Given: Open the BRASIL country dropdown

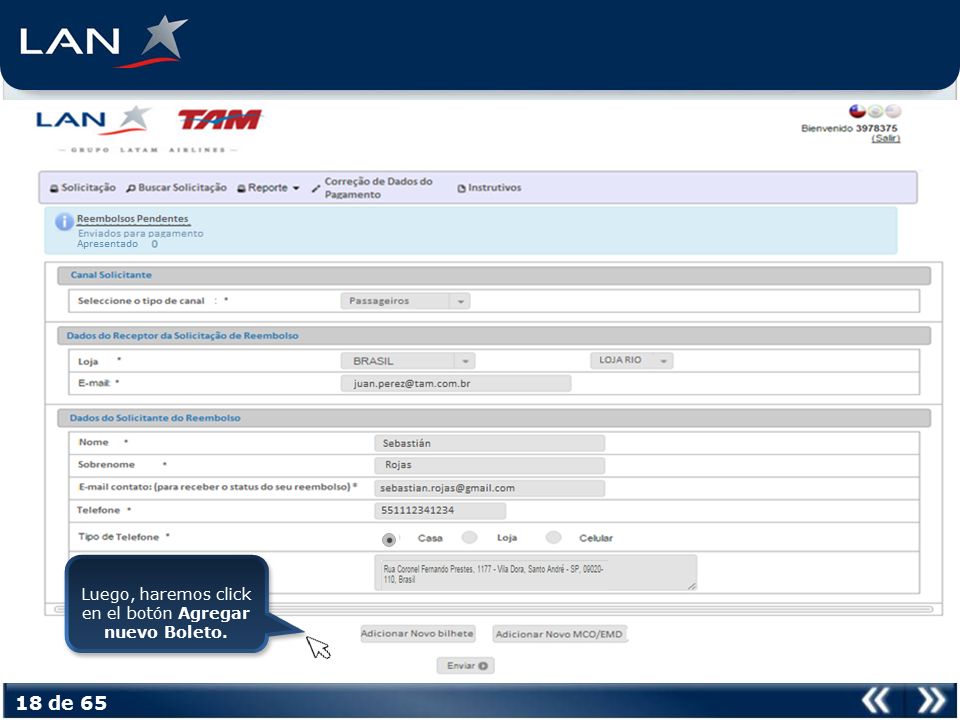Looking at the screenshot, I should [x=408, y=361].
